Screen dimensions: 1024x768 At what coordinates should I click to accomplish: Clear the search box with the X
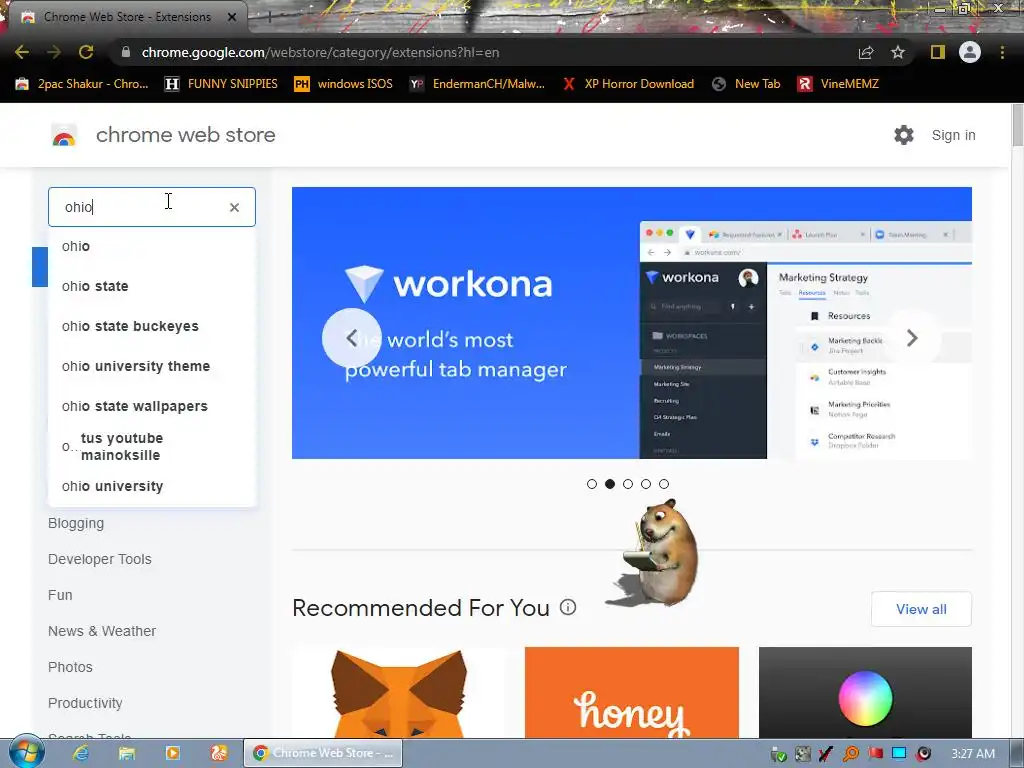tap(234, 207)
